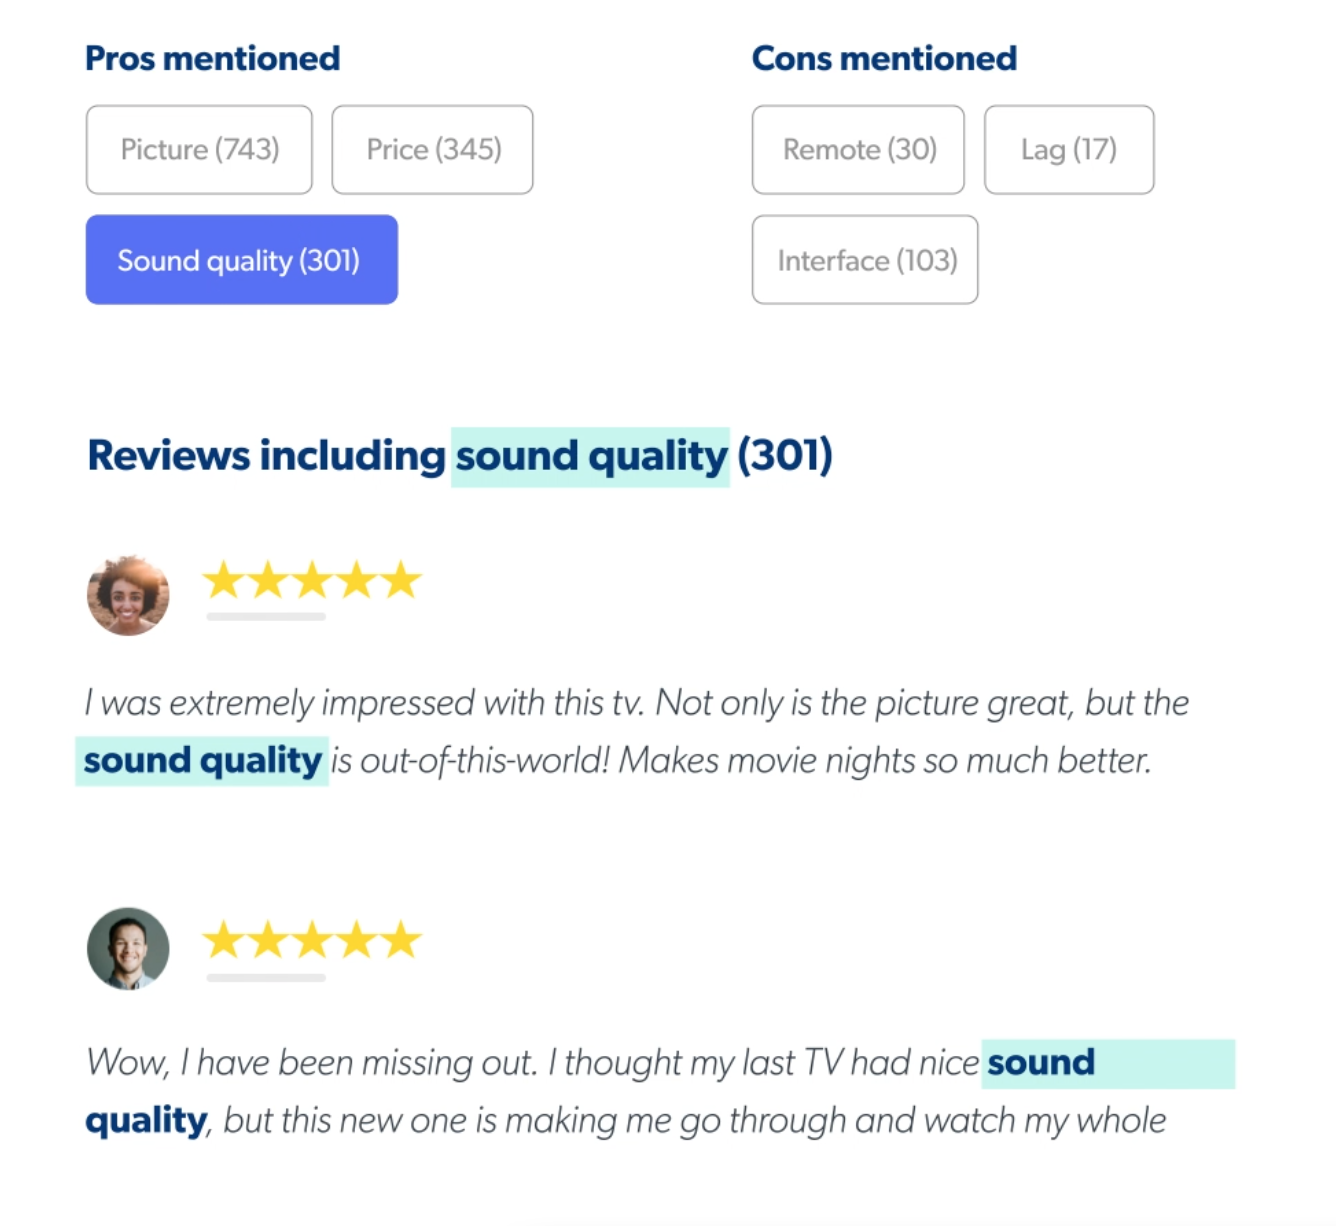1336x1226 pixels.
Task: Click the Interface (103) cons chip
Action: tap(864, 260)
